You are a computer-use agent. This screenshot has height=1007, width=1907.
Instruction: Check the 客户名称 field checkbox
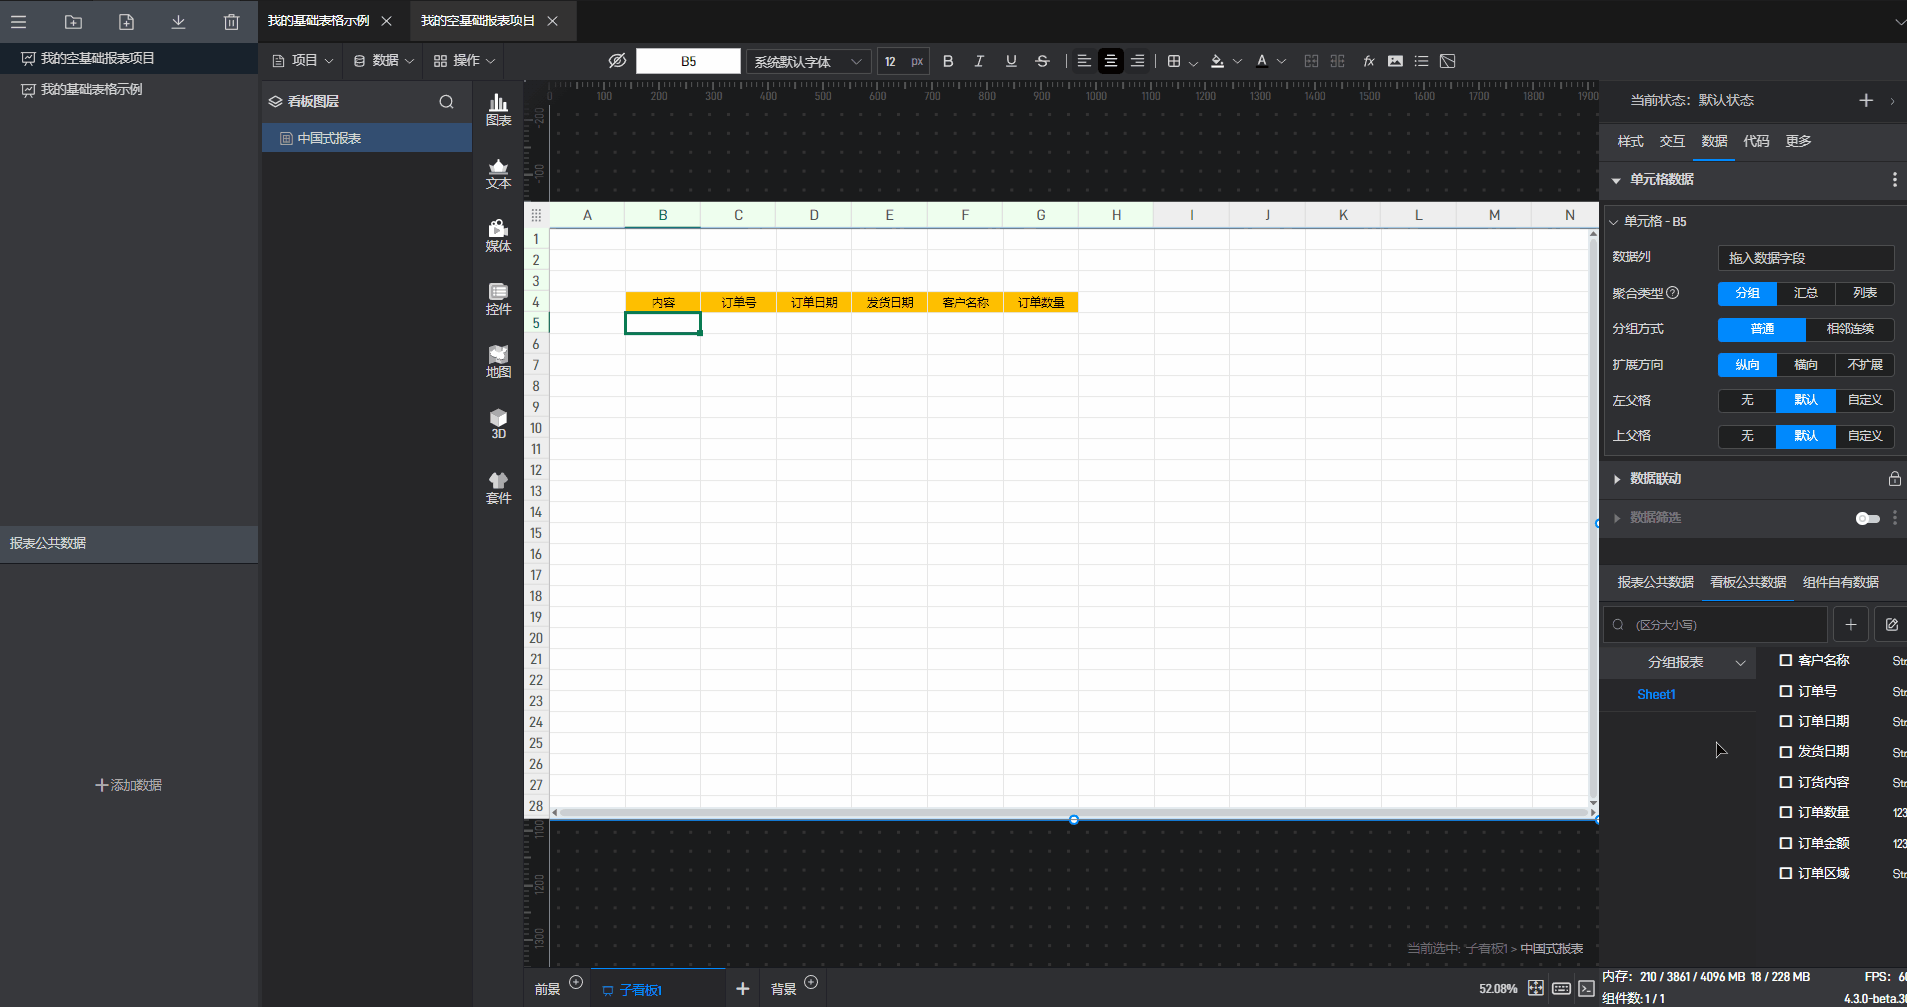1785,660
